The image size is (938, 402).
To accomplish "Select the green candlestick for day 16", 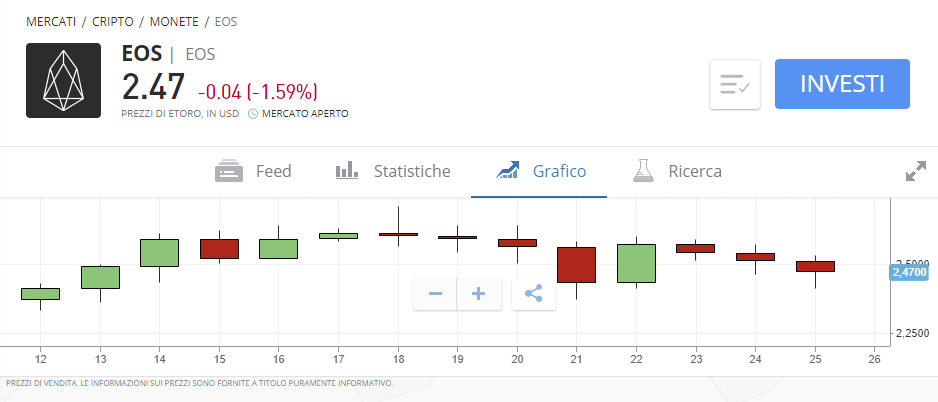I will 279,249.
